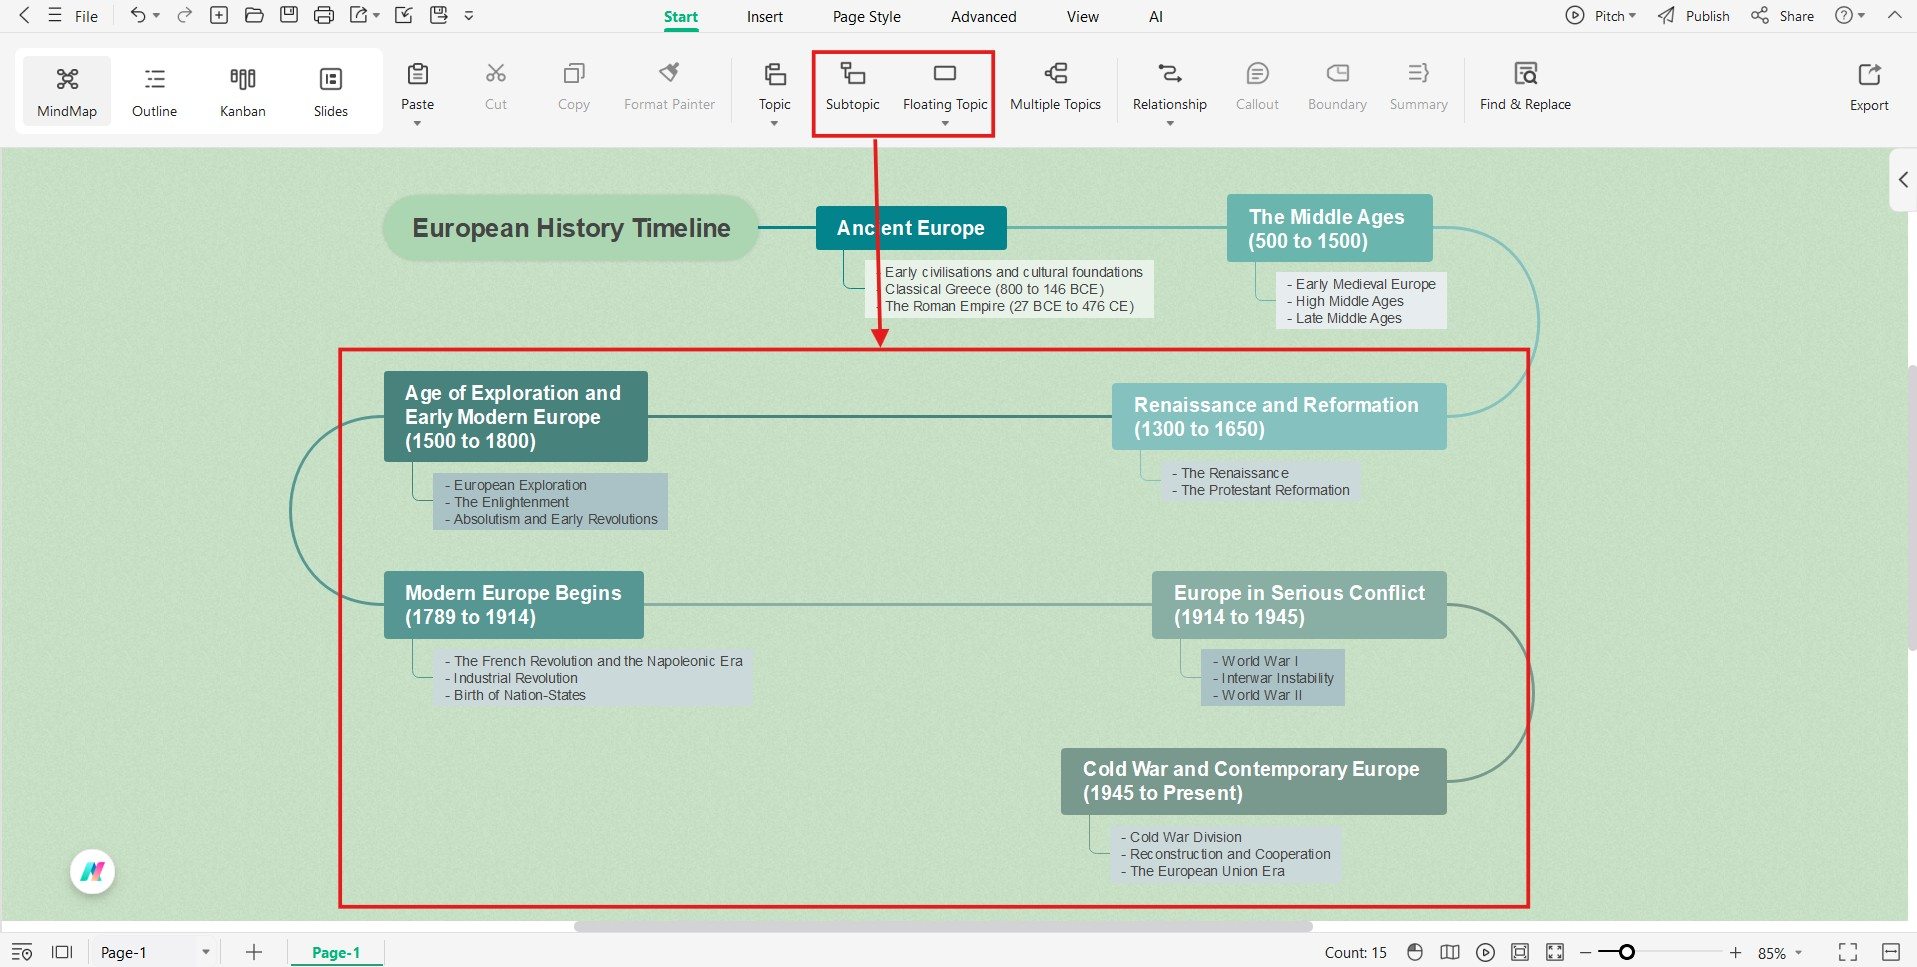The width and height of the screenshot is (1917, 967).
Task: Add a new page with the plus button
Action: [253, 952]
